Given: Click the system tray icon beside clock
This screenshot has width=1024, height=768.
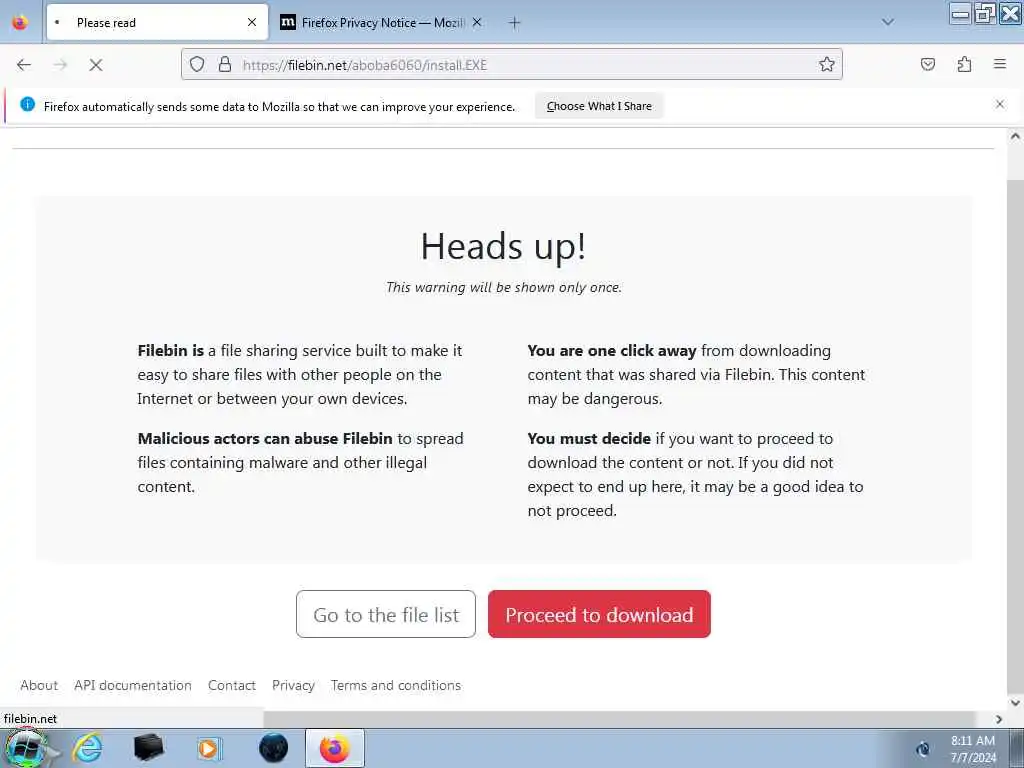Looking at the screenshot, I should [923, 749].
